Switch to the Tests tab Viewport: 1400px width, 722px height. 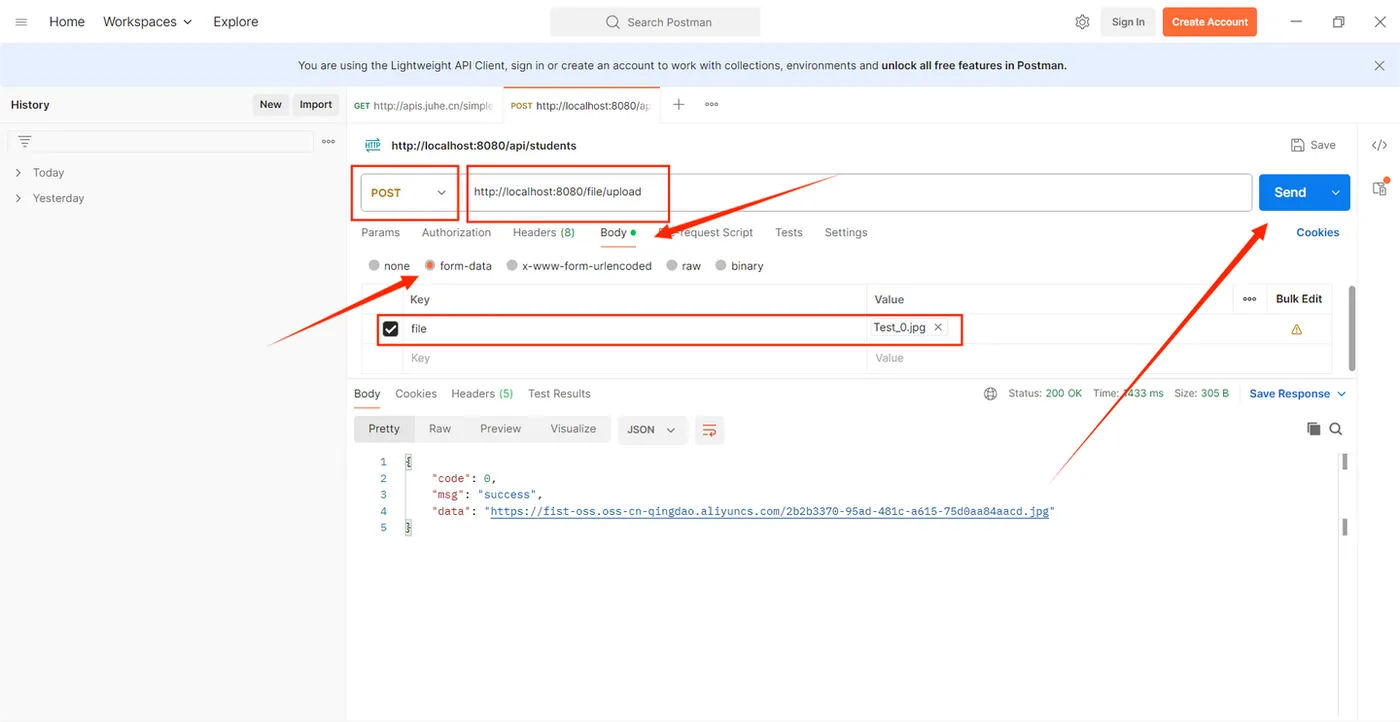tap(789, 233)
